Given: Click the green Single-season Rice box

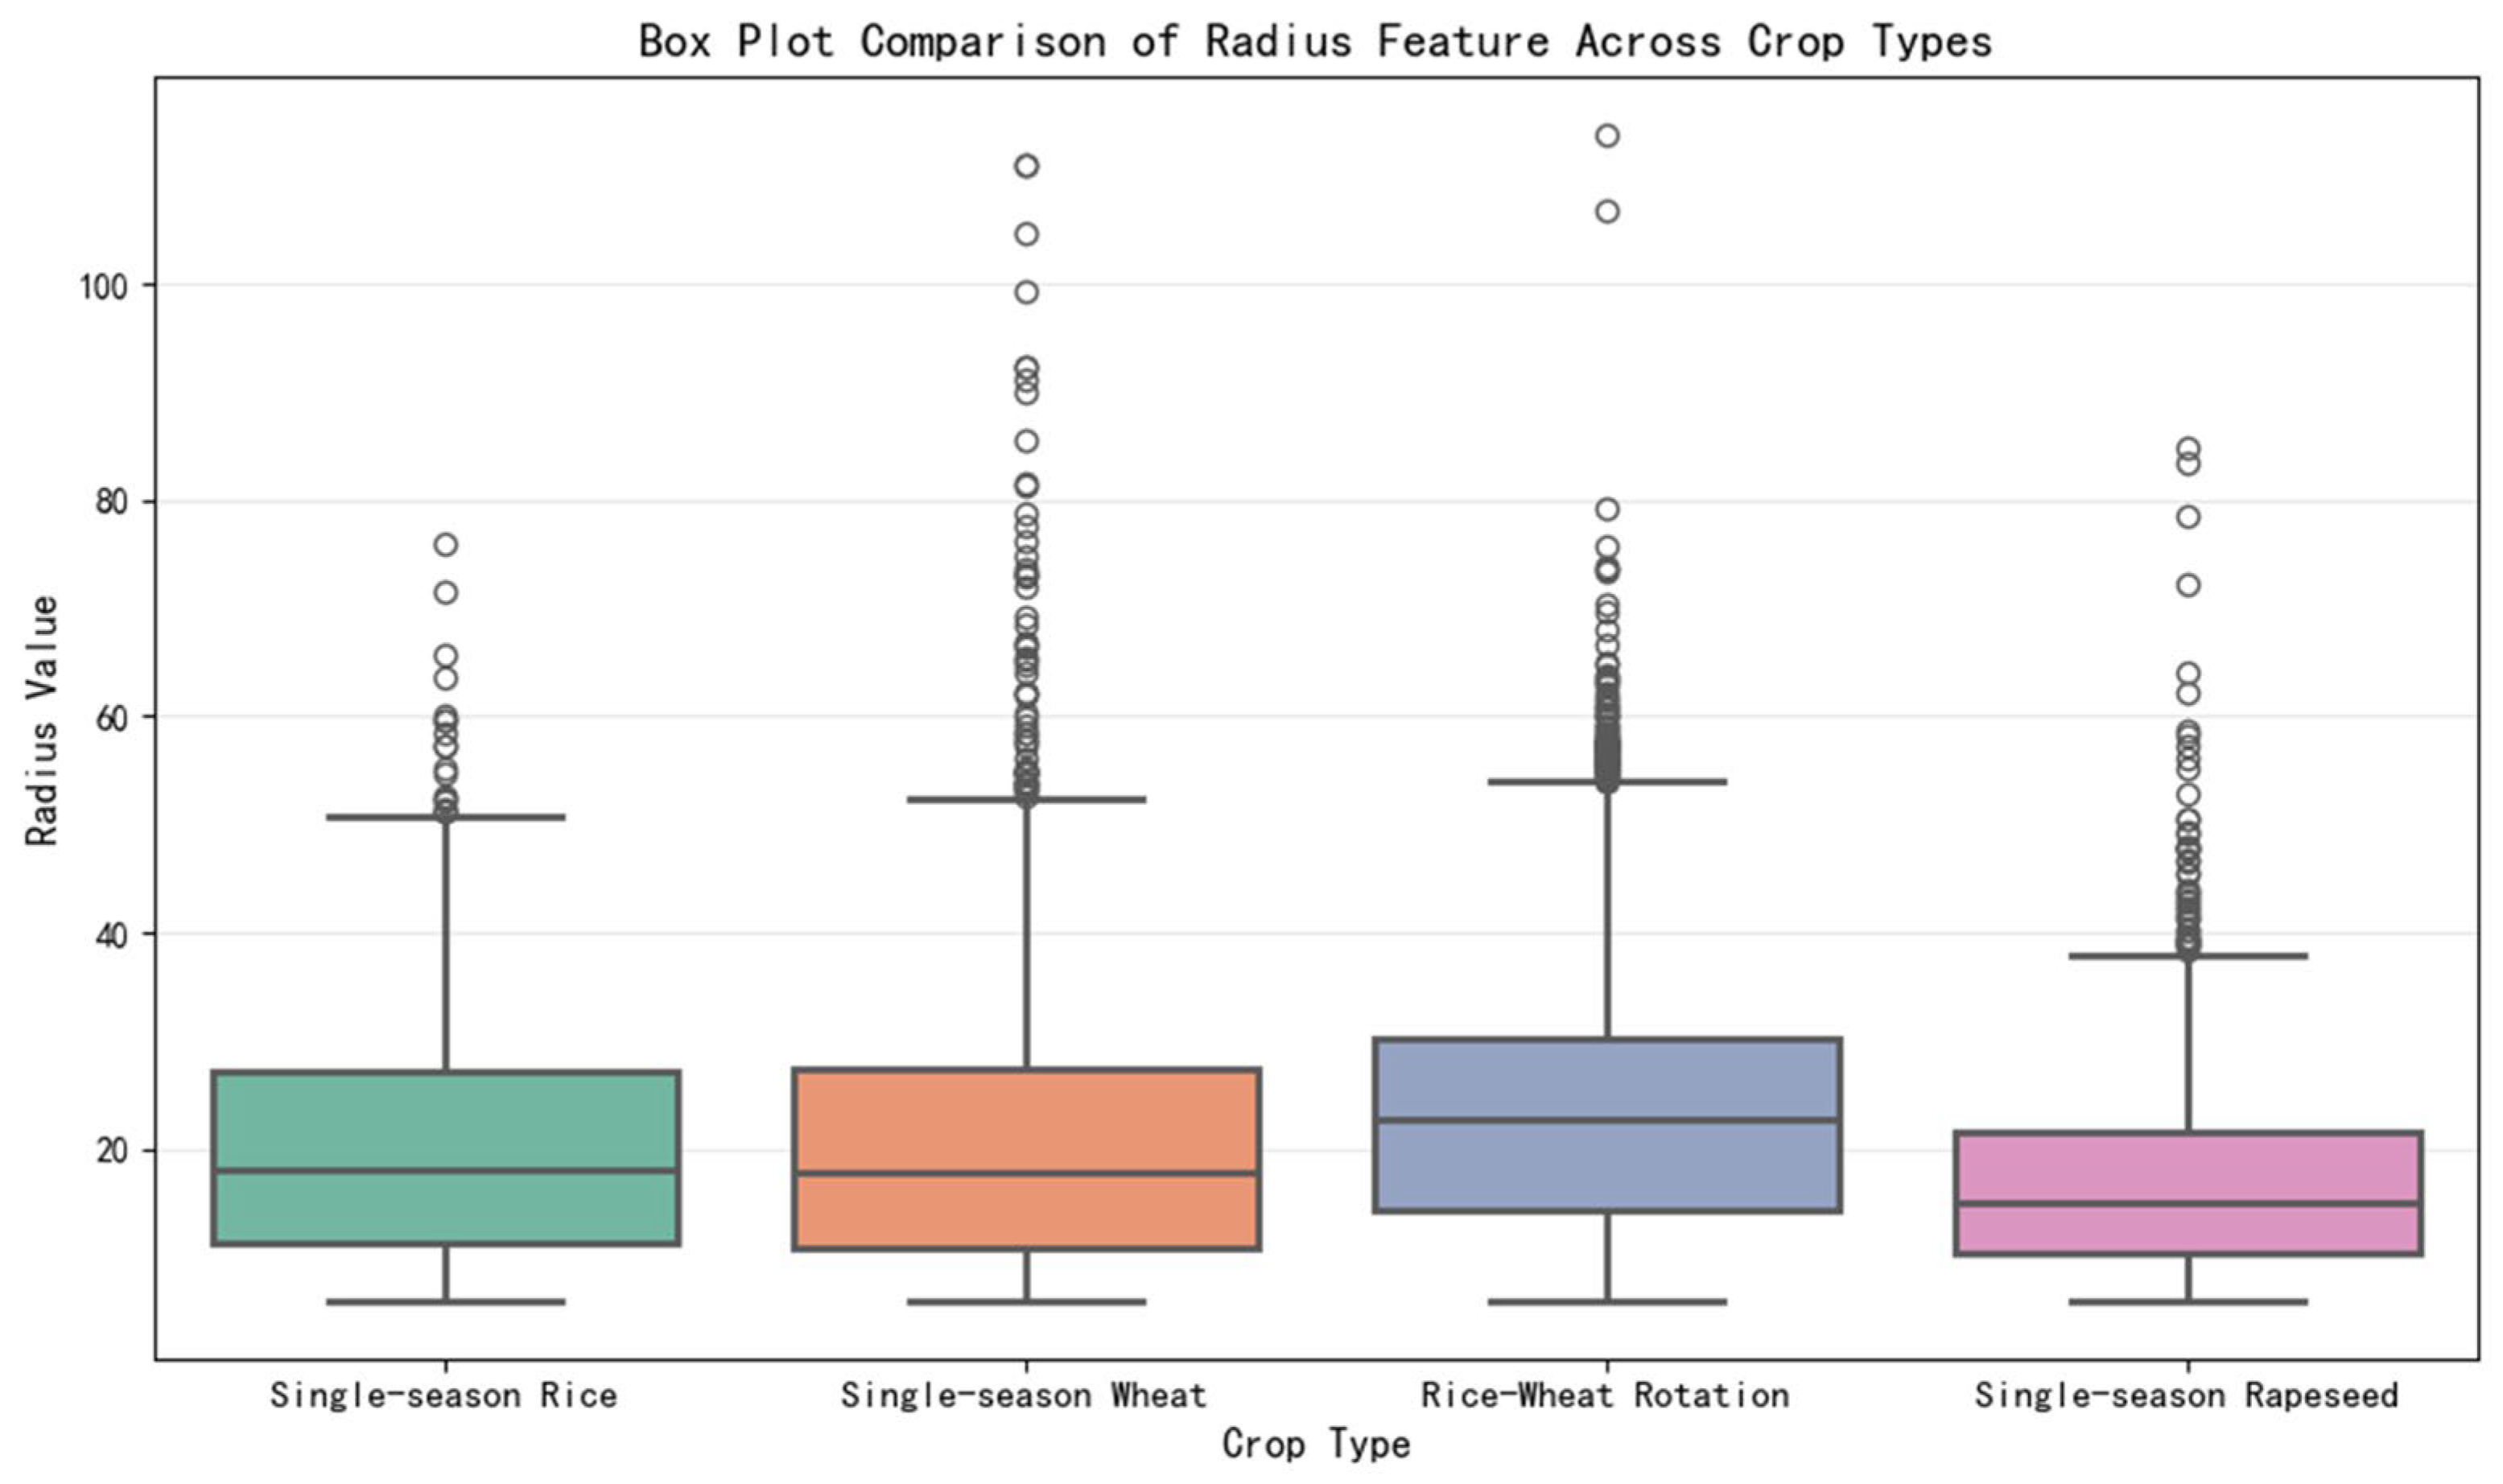Looking at the screenshot, I should pyautogui.click(x=446, y=1158).
